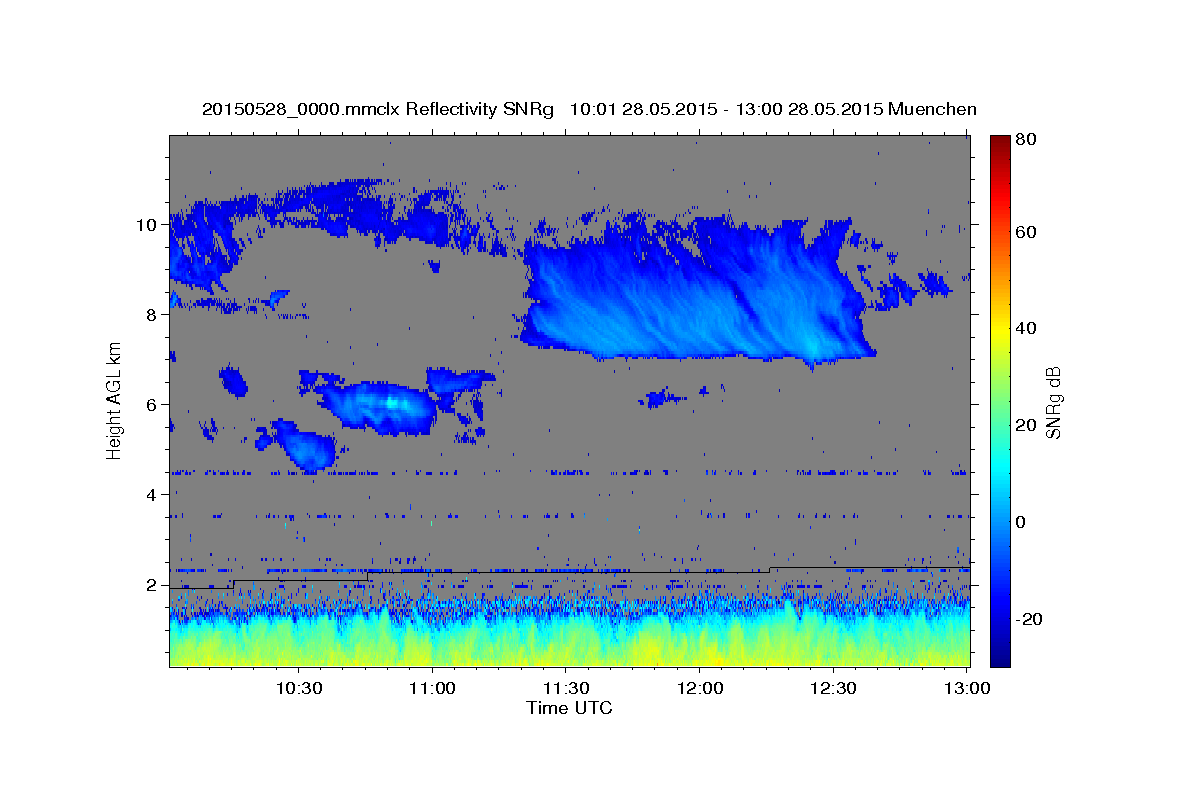Click the height tick label 4
This screenshot has height=800, width=1200.
[x=152, y=494]
